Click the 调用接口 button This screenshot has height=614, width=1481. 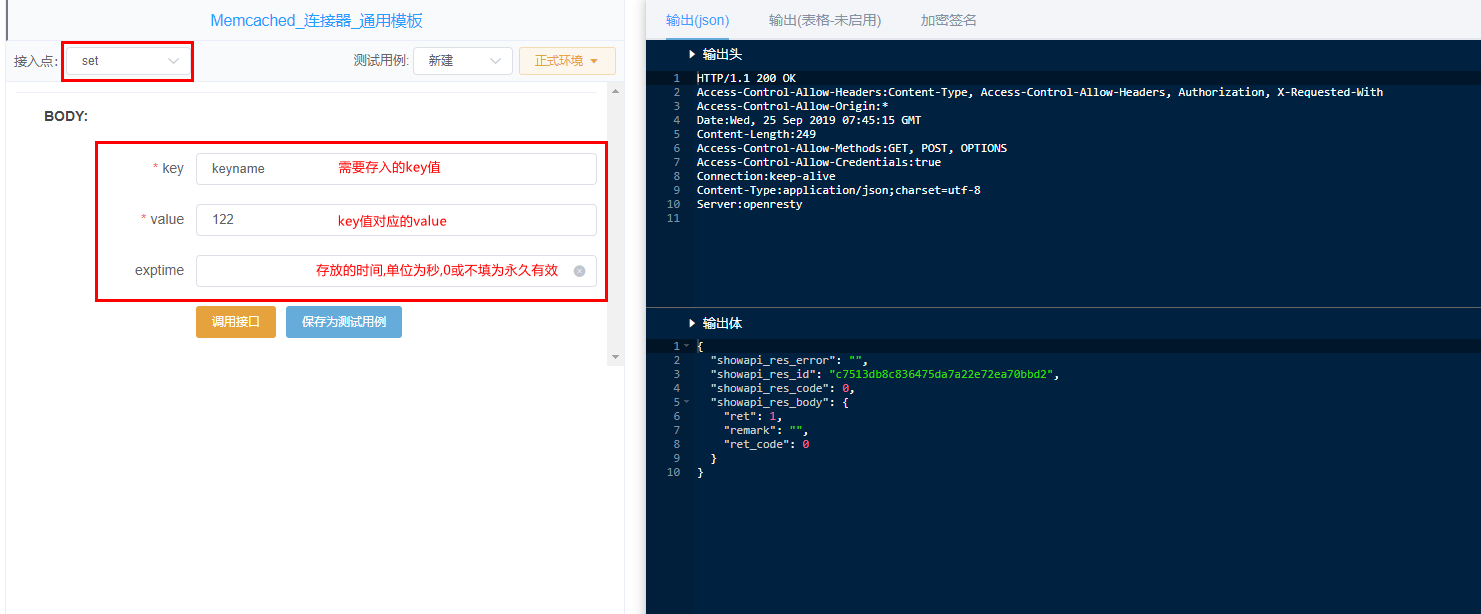[x=236, y=322]
